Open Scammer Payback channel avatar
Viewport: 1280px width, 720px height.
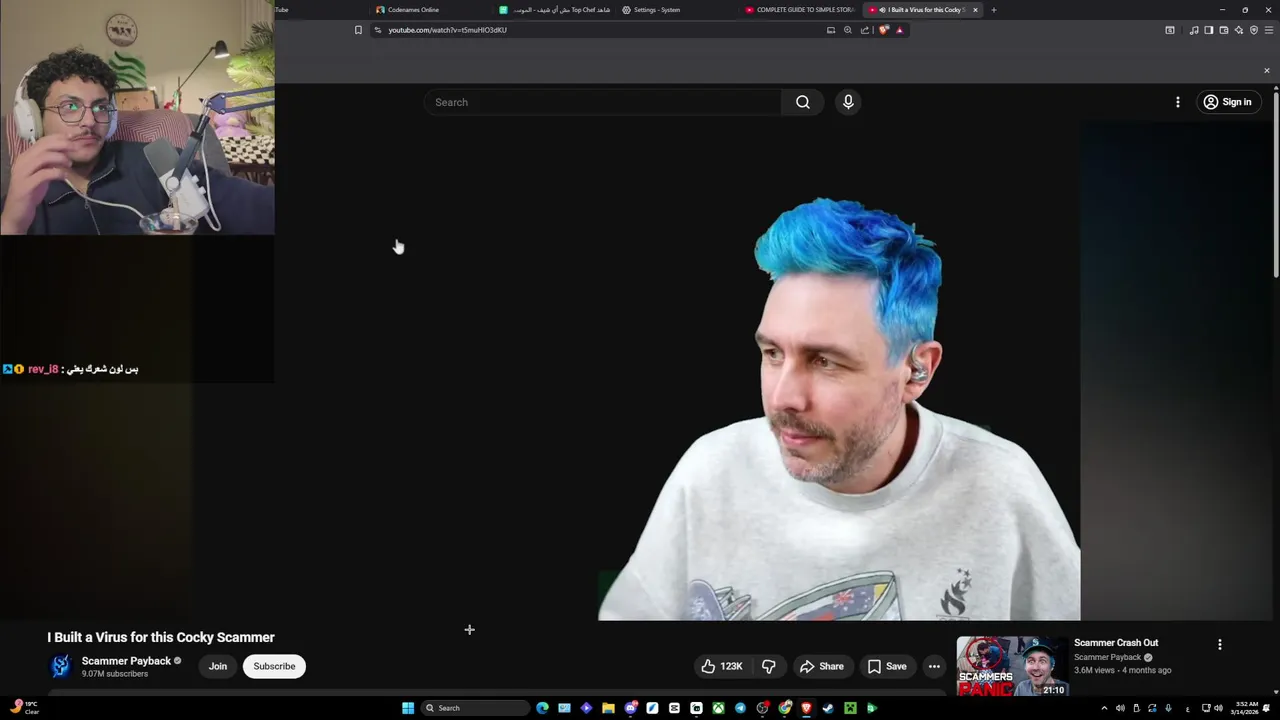61,666
